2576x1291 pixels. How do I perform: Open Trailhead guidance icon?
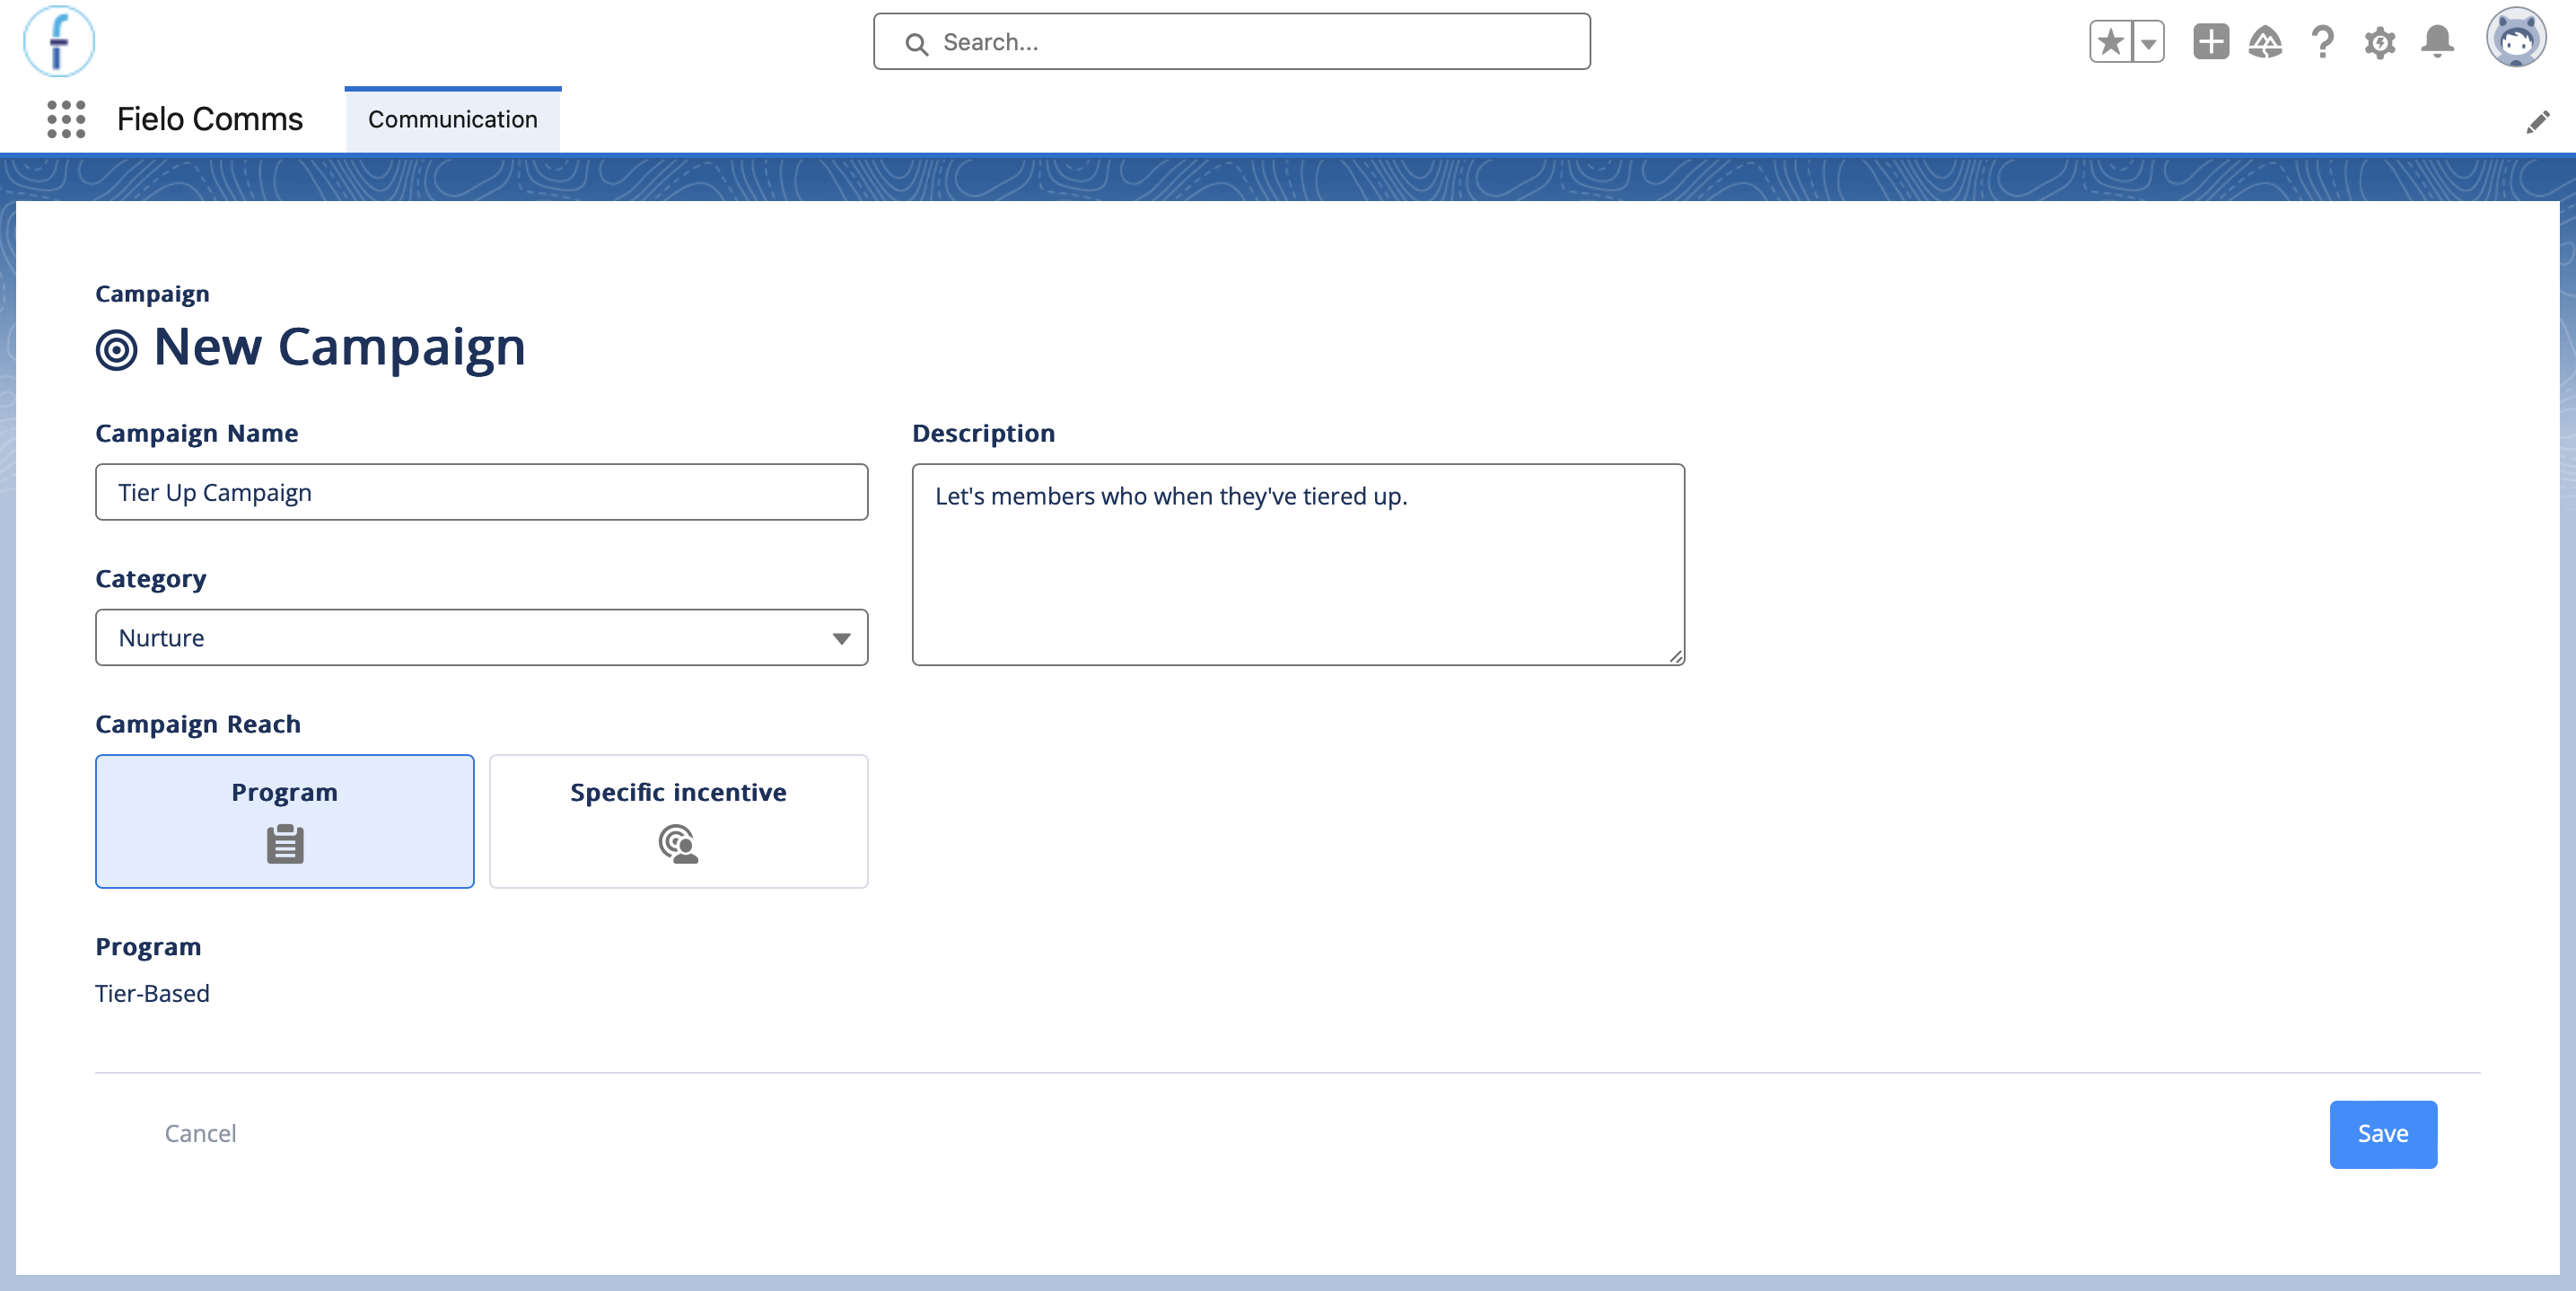click(x=2265, y=42)
